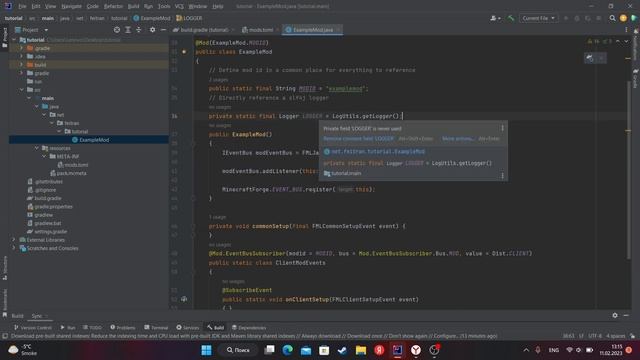Open Microsoft Edge from the taskbar

coord(288,350)
